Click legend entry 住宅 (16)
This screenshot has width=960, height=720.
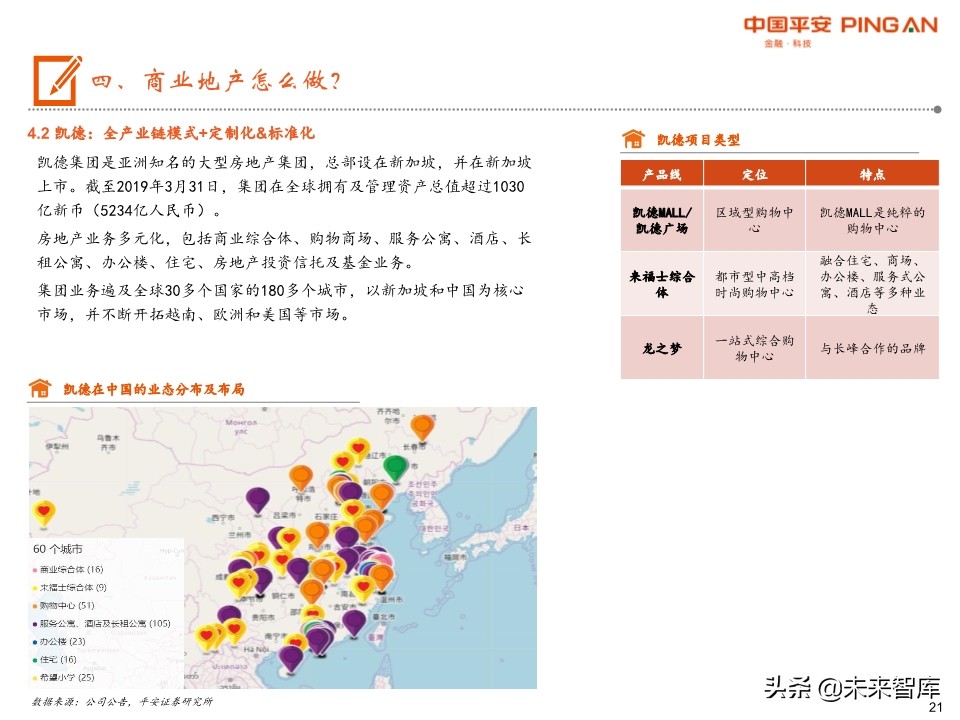tap(58, 659)
